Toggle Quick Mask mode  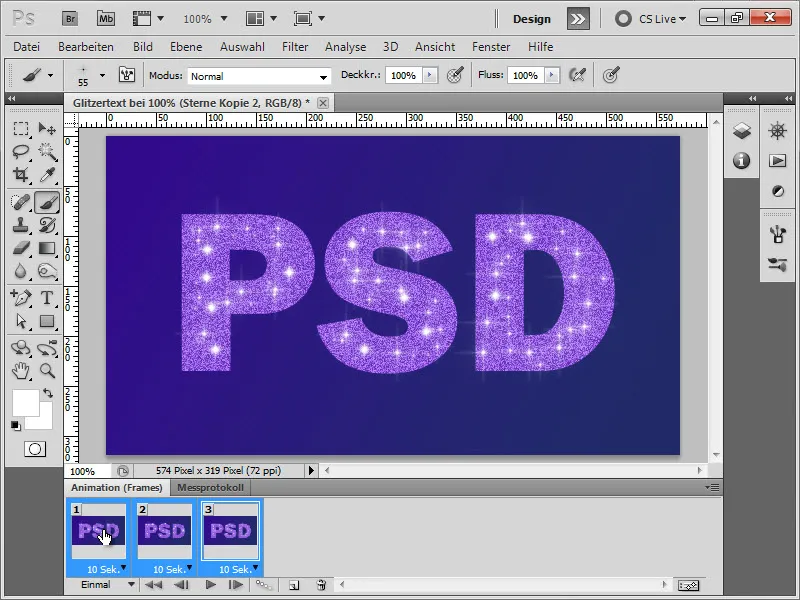(x=35, y=449)
